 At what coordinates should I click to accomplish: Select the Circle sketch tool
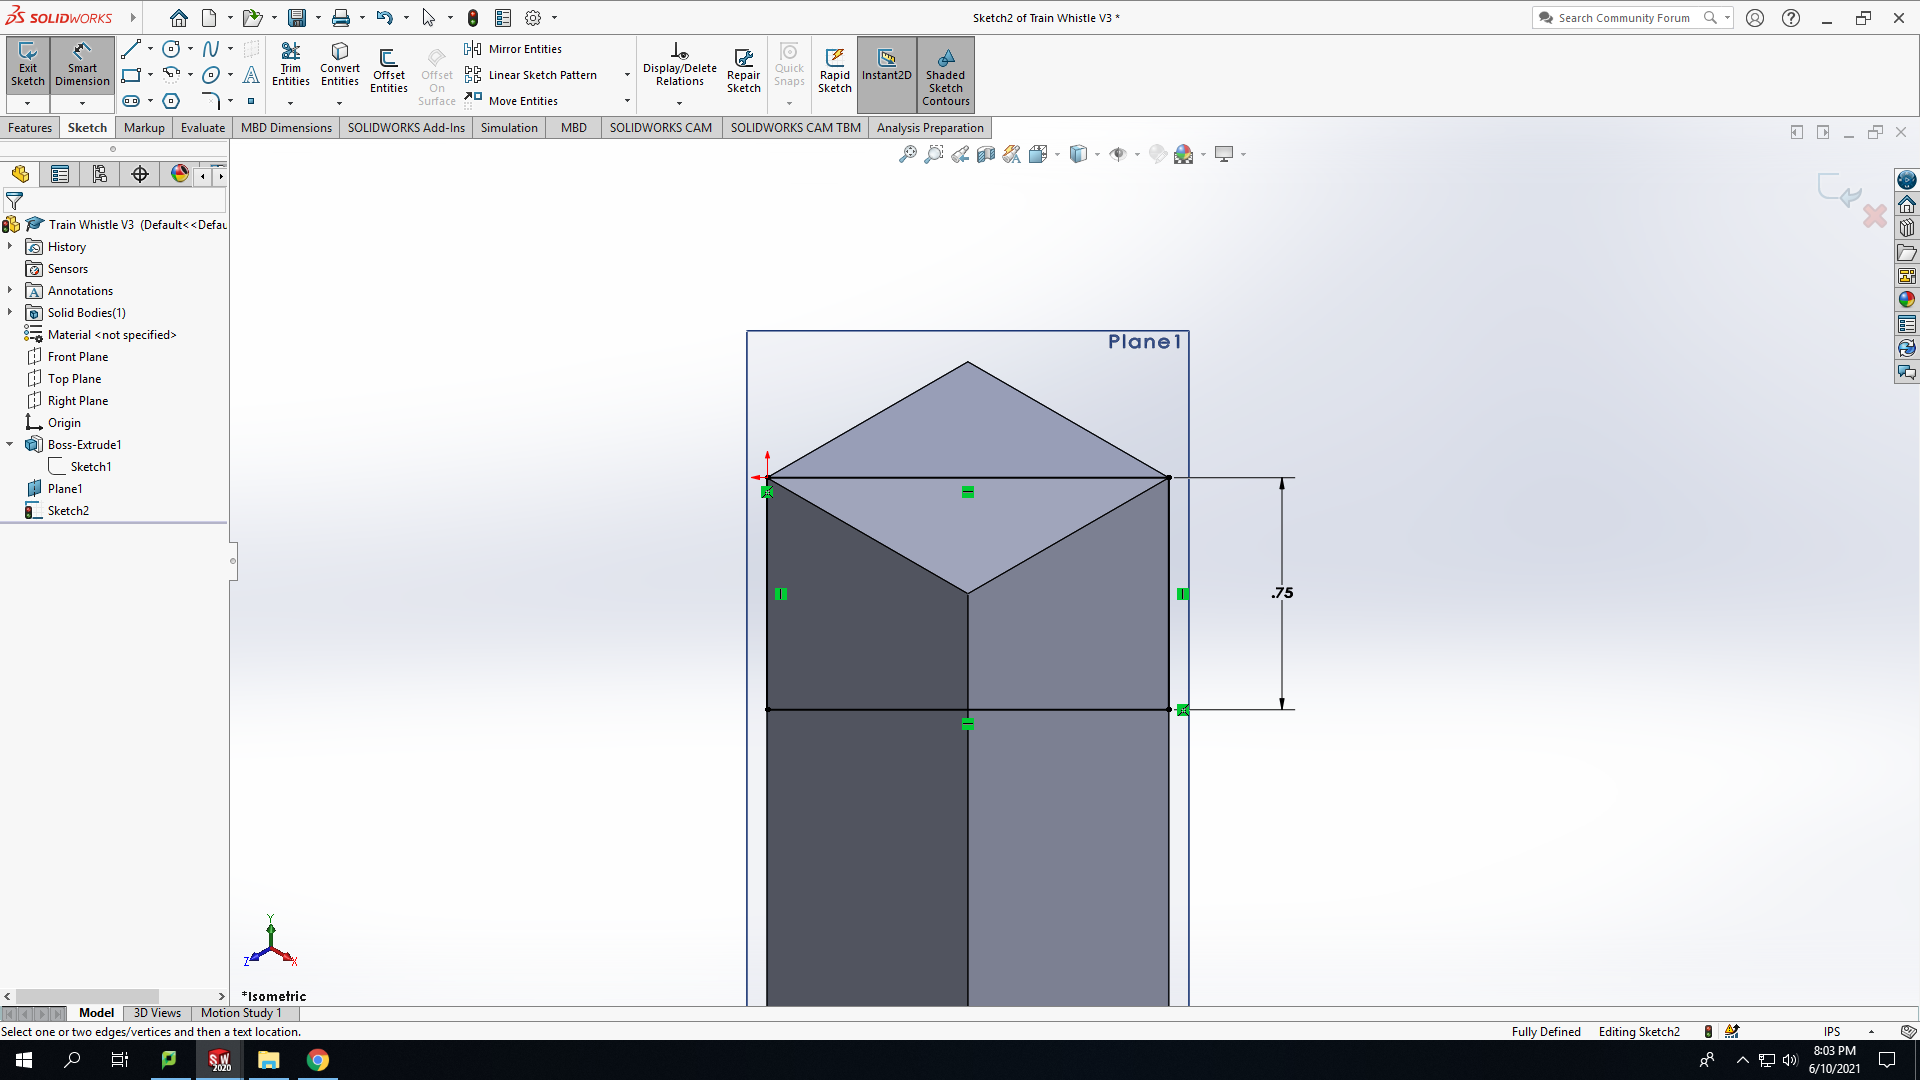coord(171,49)
